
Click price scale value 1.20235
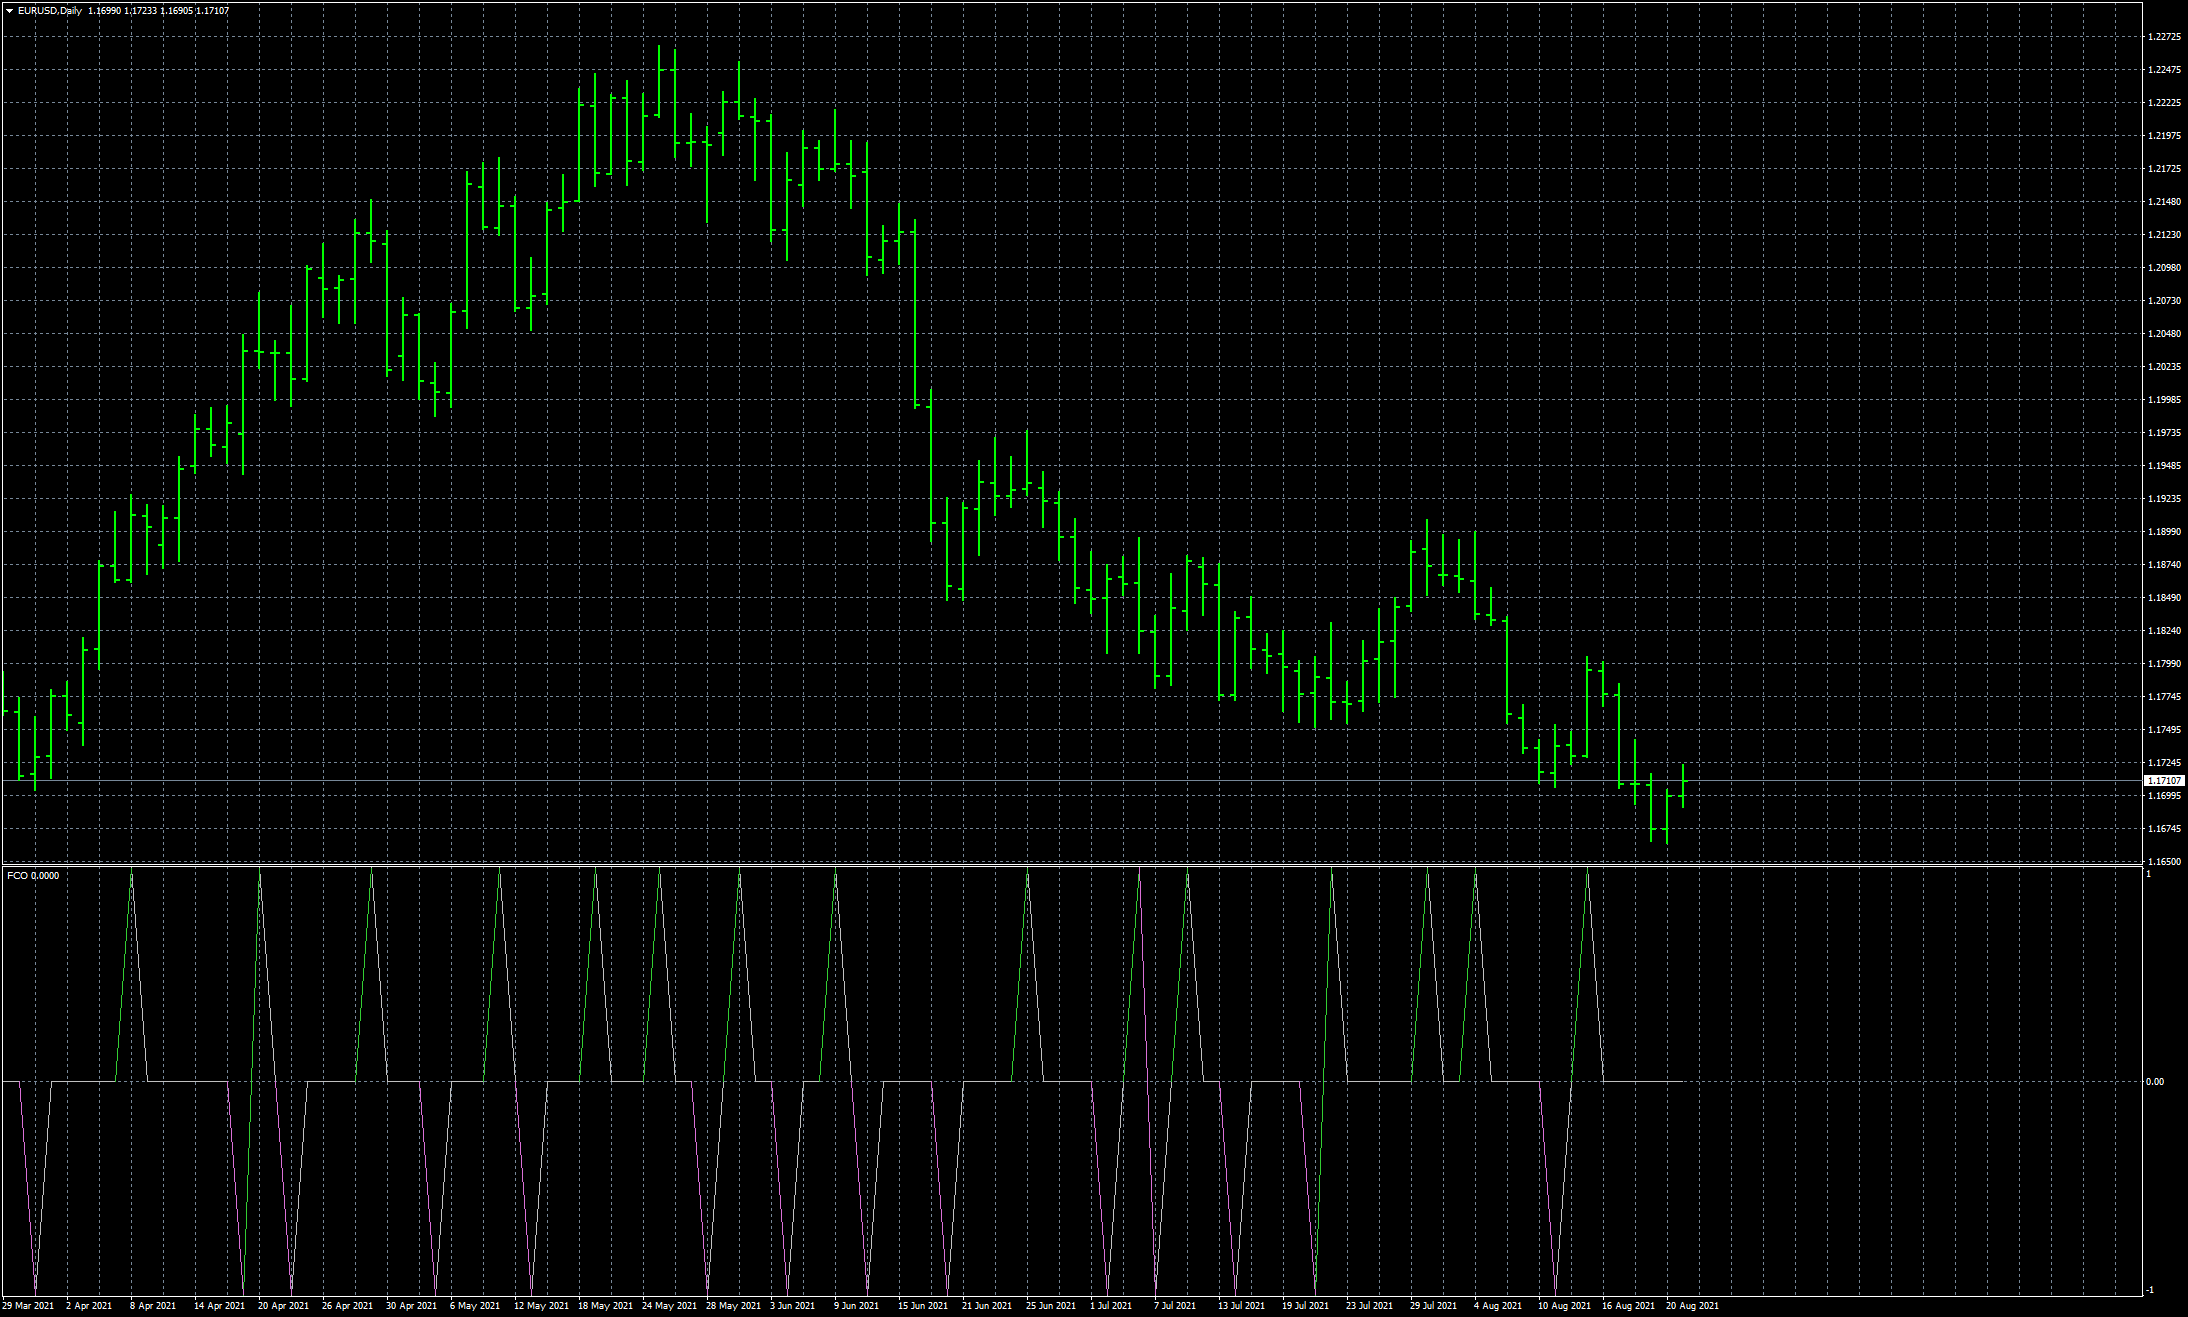tap(2164, 367)
